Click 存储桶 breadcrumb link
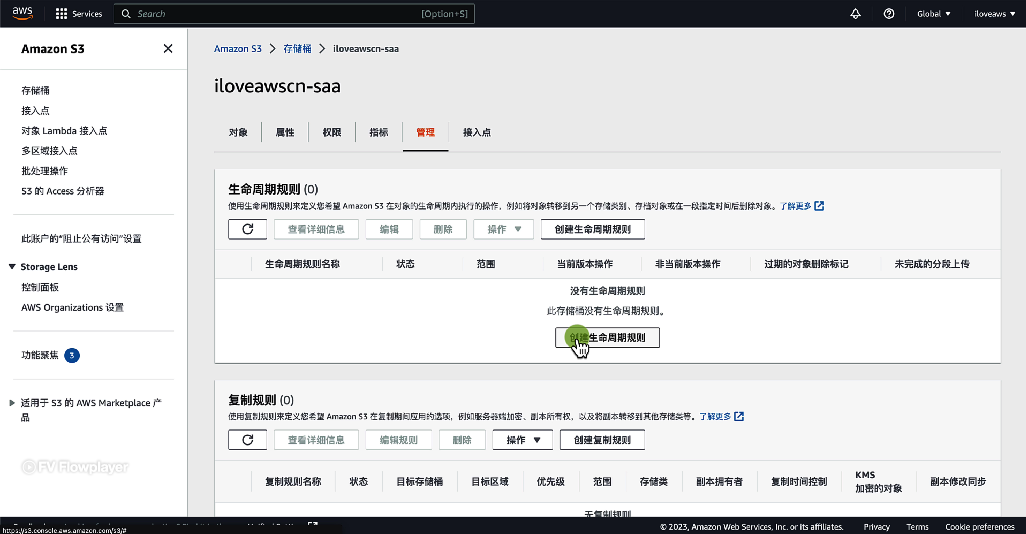Viewport: 1026px width, 534px height. tap(297, 48)
